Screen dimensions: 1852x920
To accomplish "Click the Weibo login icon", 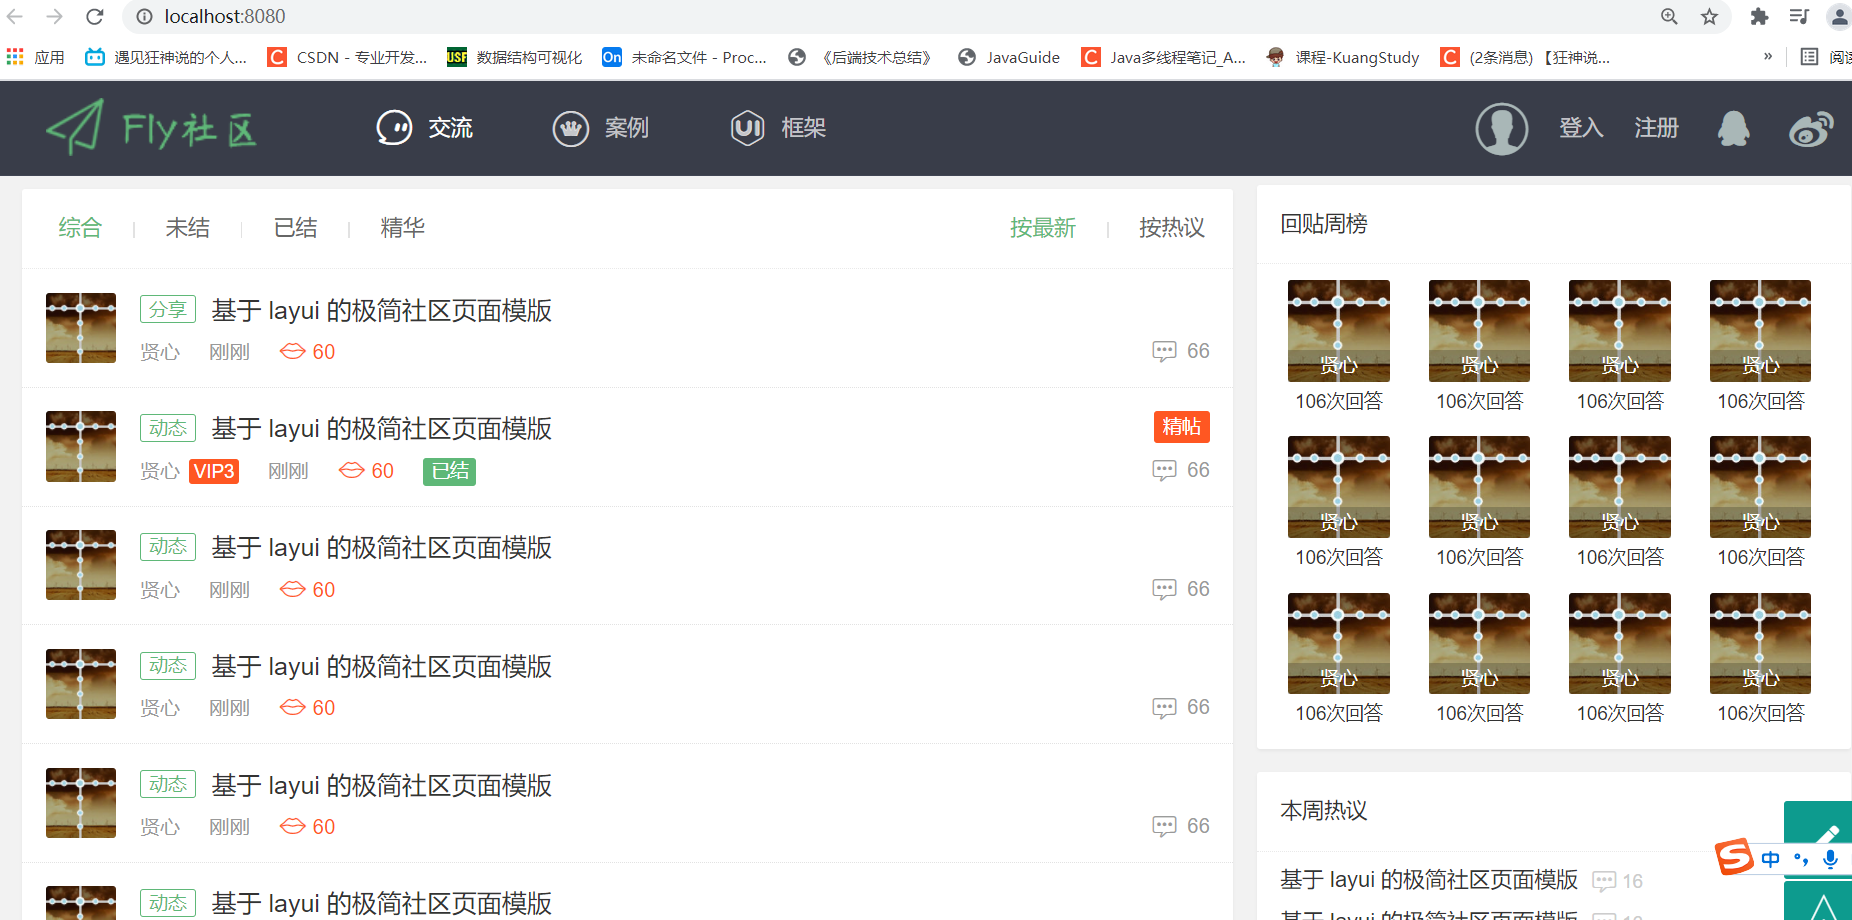I will (1811, 128).
